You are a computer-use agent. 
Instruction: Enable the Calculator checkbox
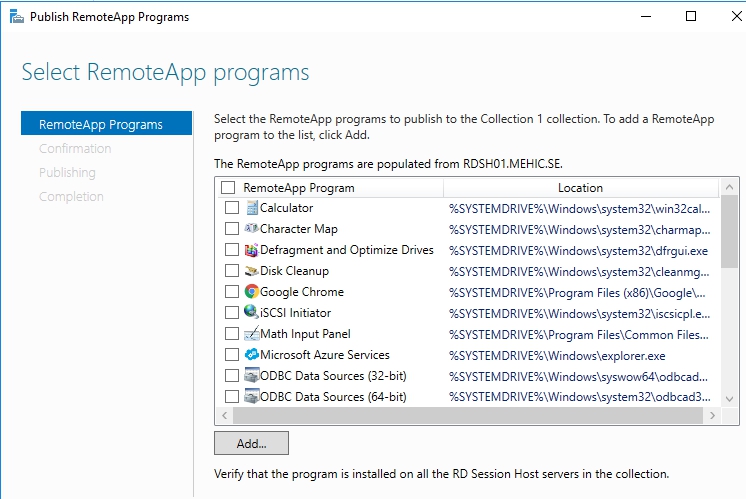(232, 208)
